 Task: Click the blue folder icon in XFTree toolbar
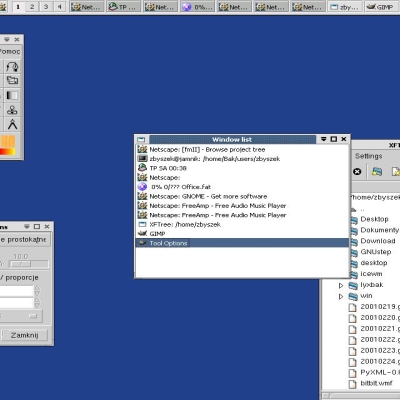point(377,172)
